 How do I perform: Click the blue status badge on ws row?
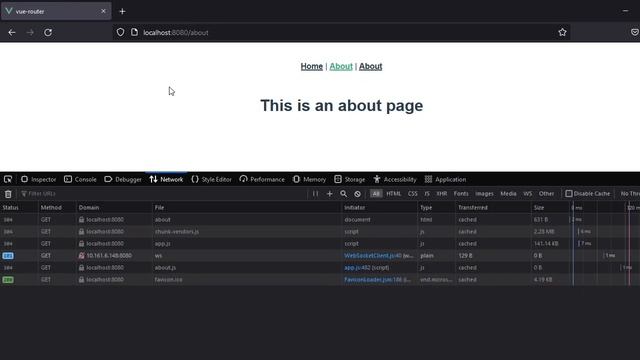coord(8,256)
